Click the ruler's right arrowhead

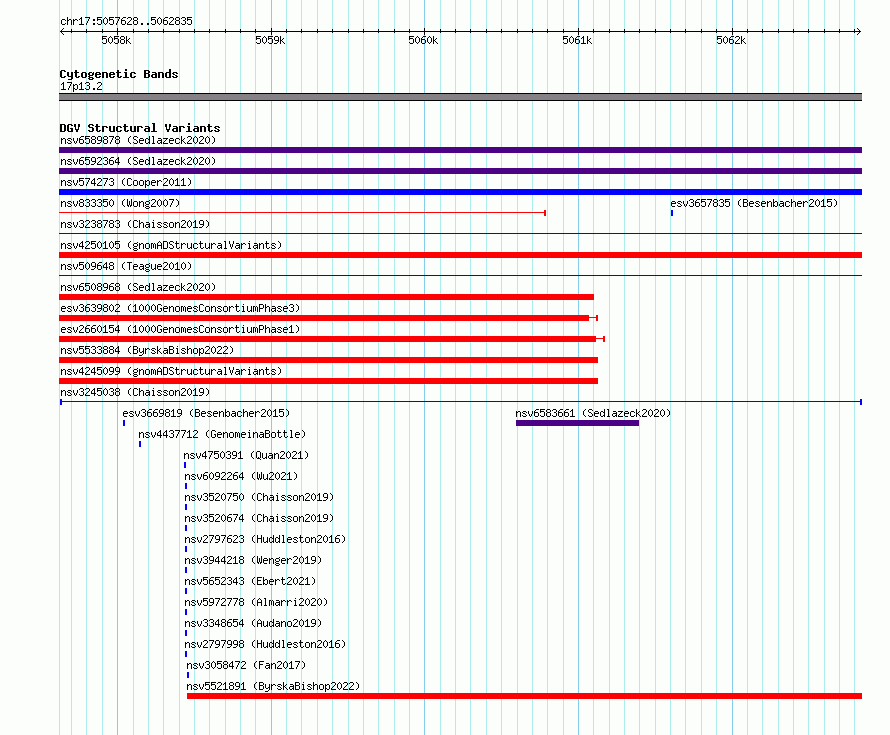click(x=859, y=31)
